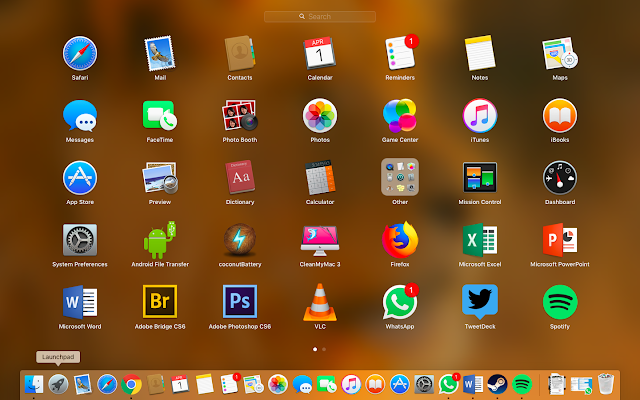Open Mission Control
Screen dimensions: 640x400
(x=480, y=178)
